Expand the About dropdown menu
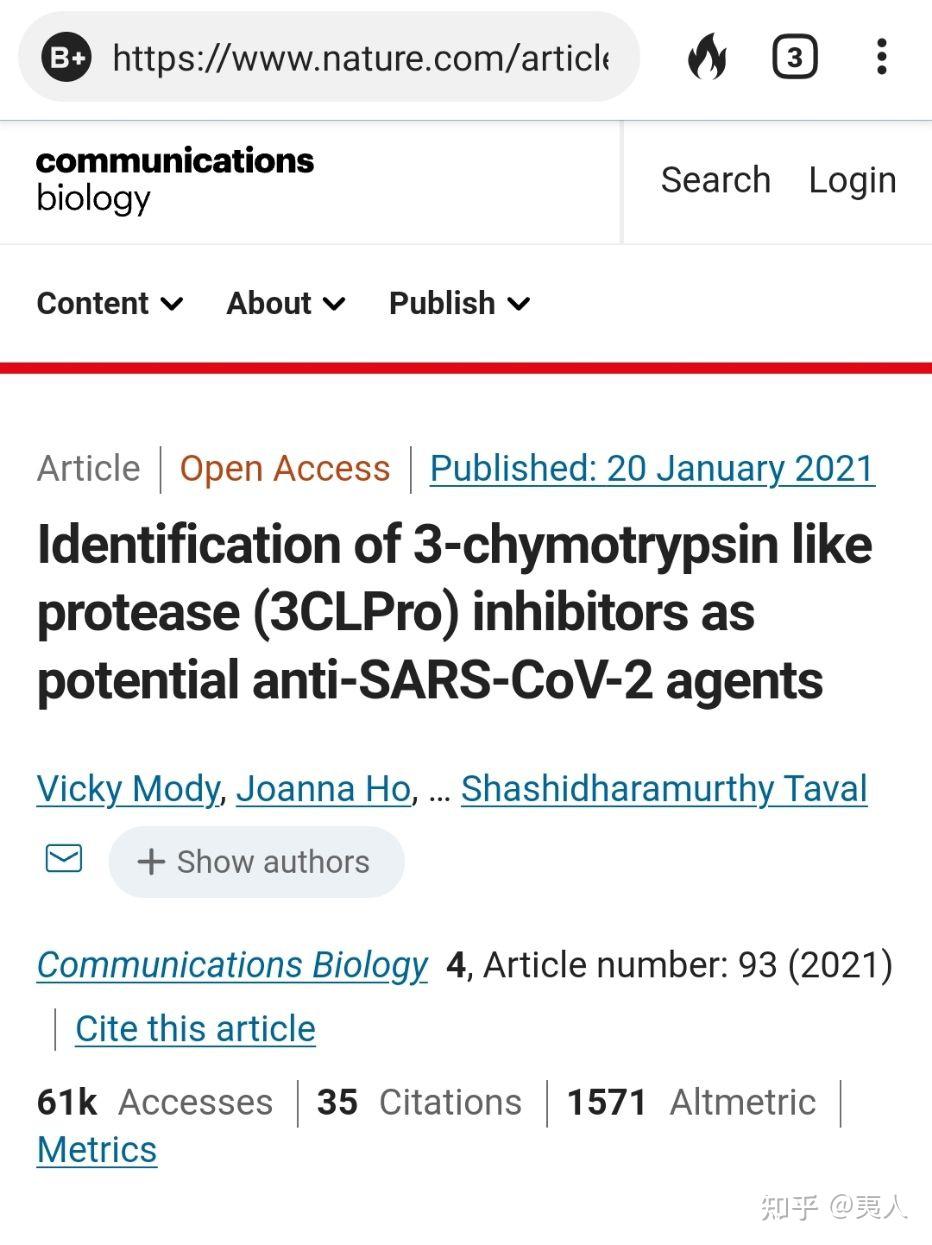This screenshot has width=932, height=1245. (x=286, y=303)
